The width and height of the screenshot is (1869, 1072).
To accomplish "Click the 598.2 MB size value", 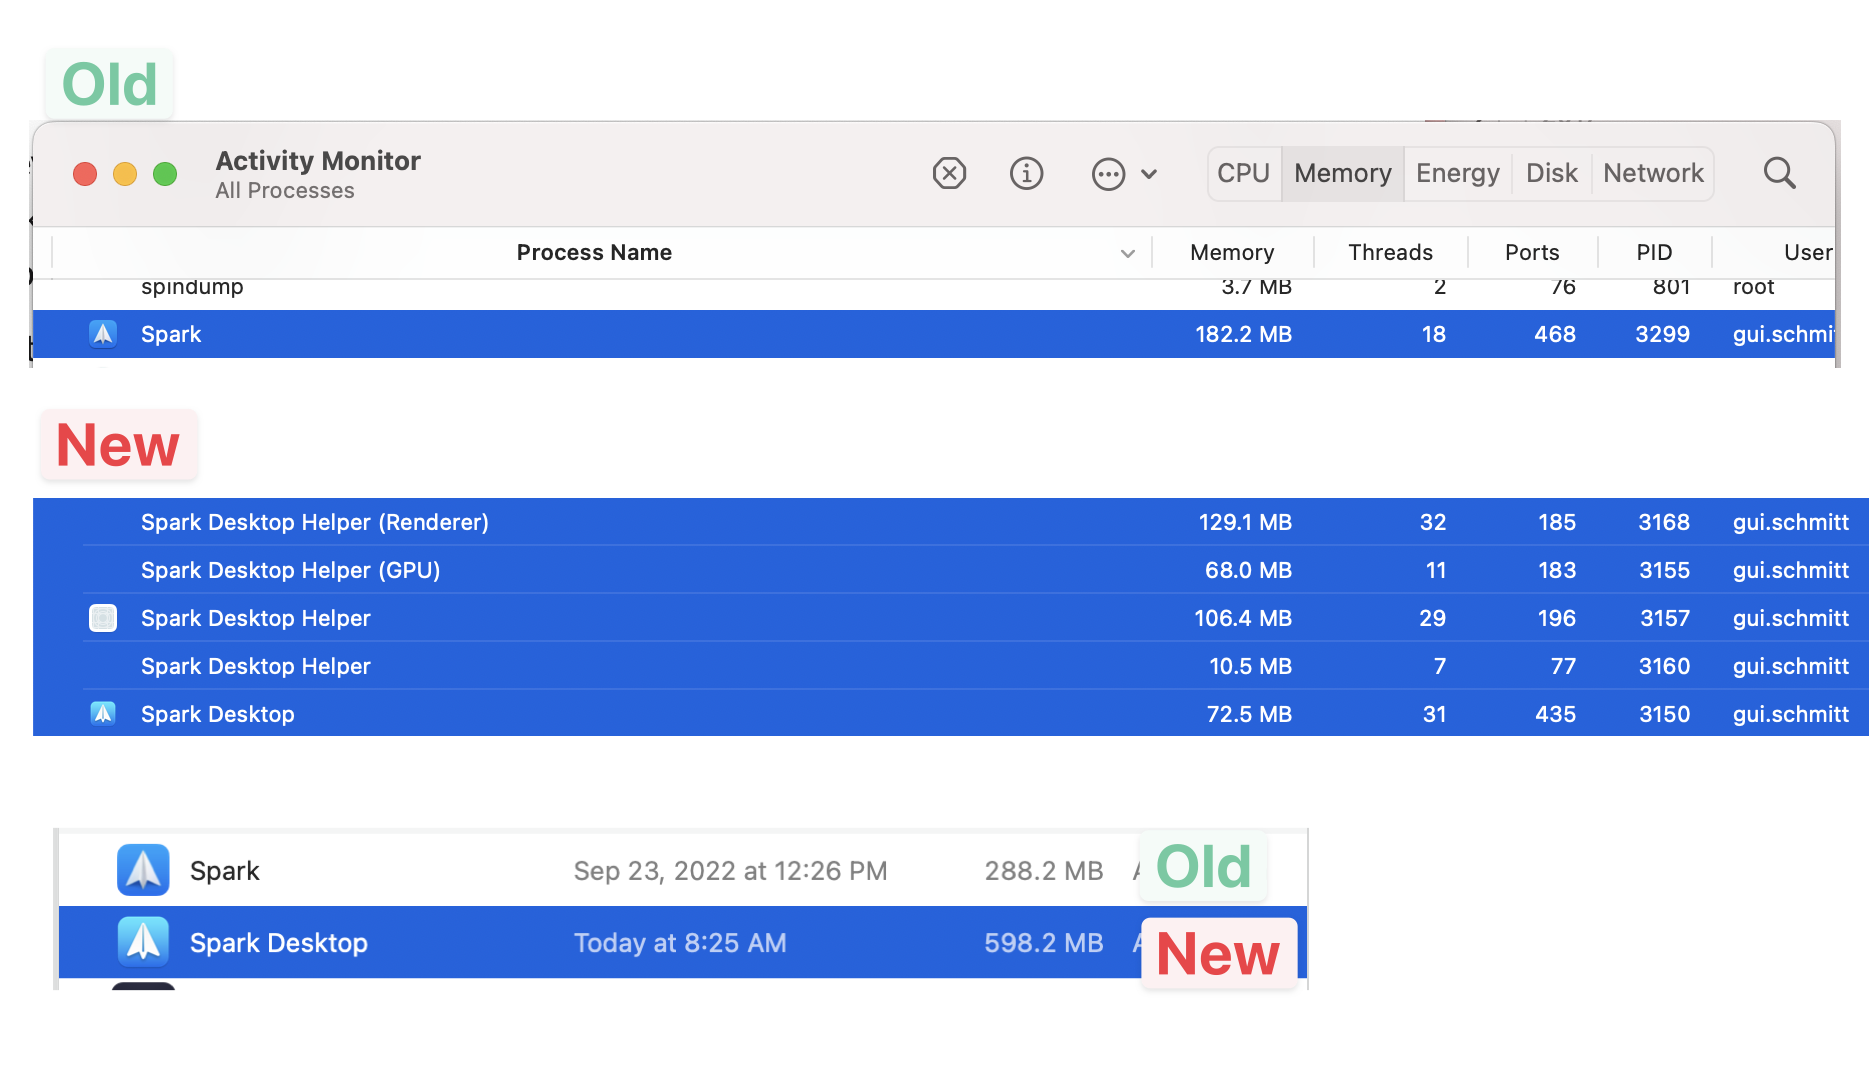I will [1044, 943].
